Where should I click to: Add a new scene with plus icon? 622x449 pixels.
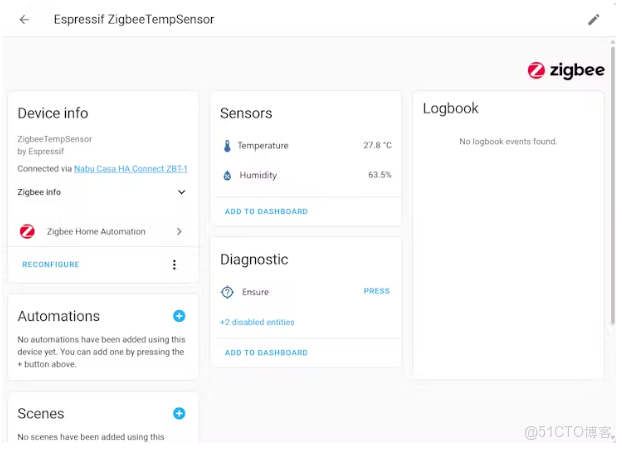[179, 413]
